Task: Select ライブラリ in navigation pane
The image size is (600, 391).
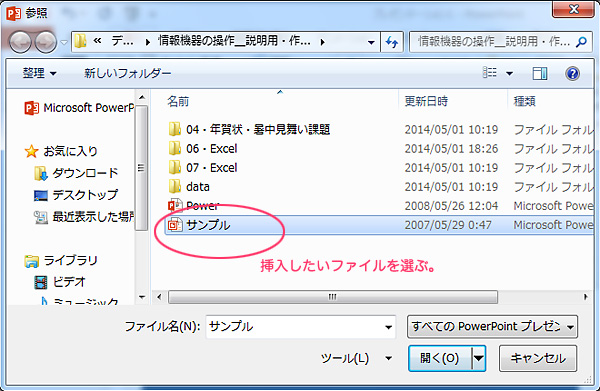Action: tap(61, 261)
